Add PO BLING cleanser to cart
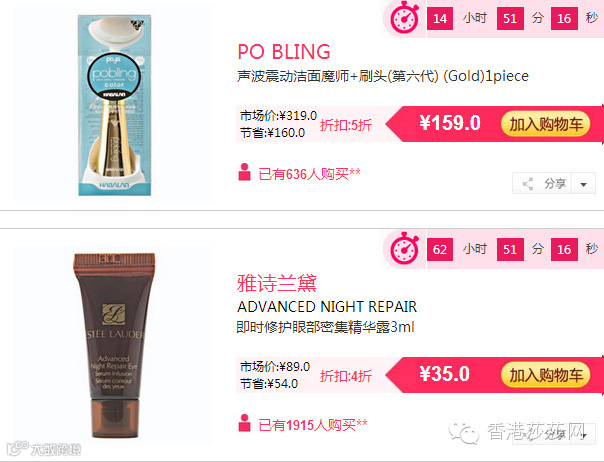Viewport: 604px width, 462px height. click(545, 124)
